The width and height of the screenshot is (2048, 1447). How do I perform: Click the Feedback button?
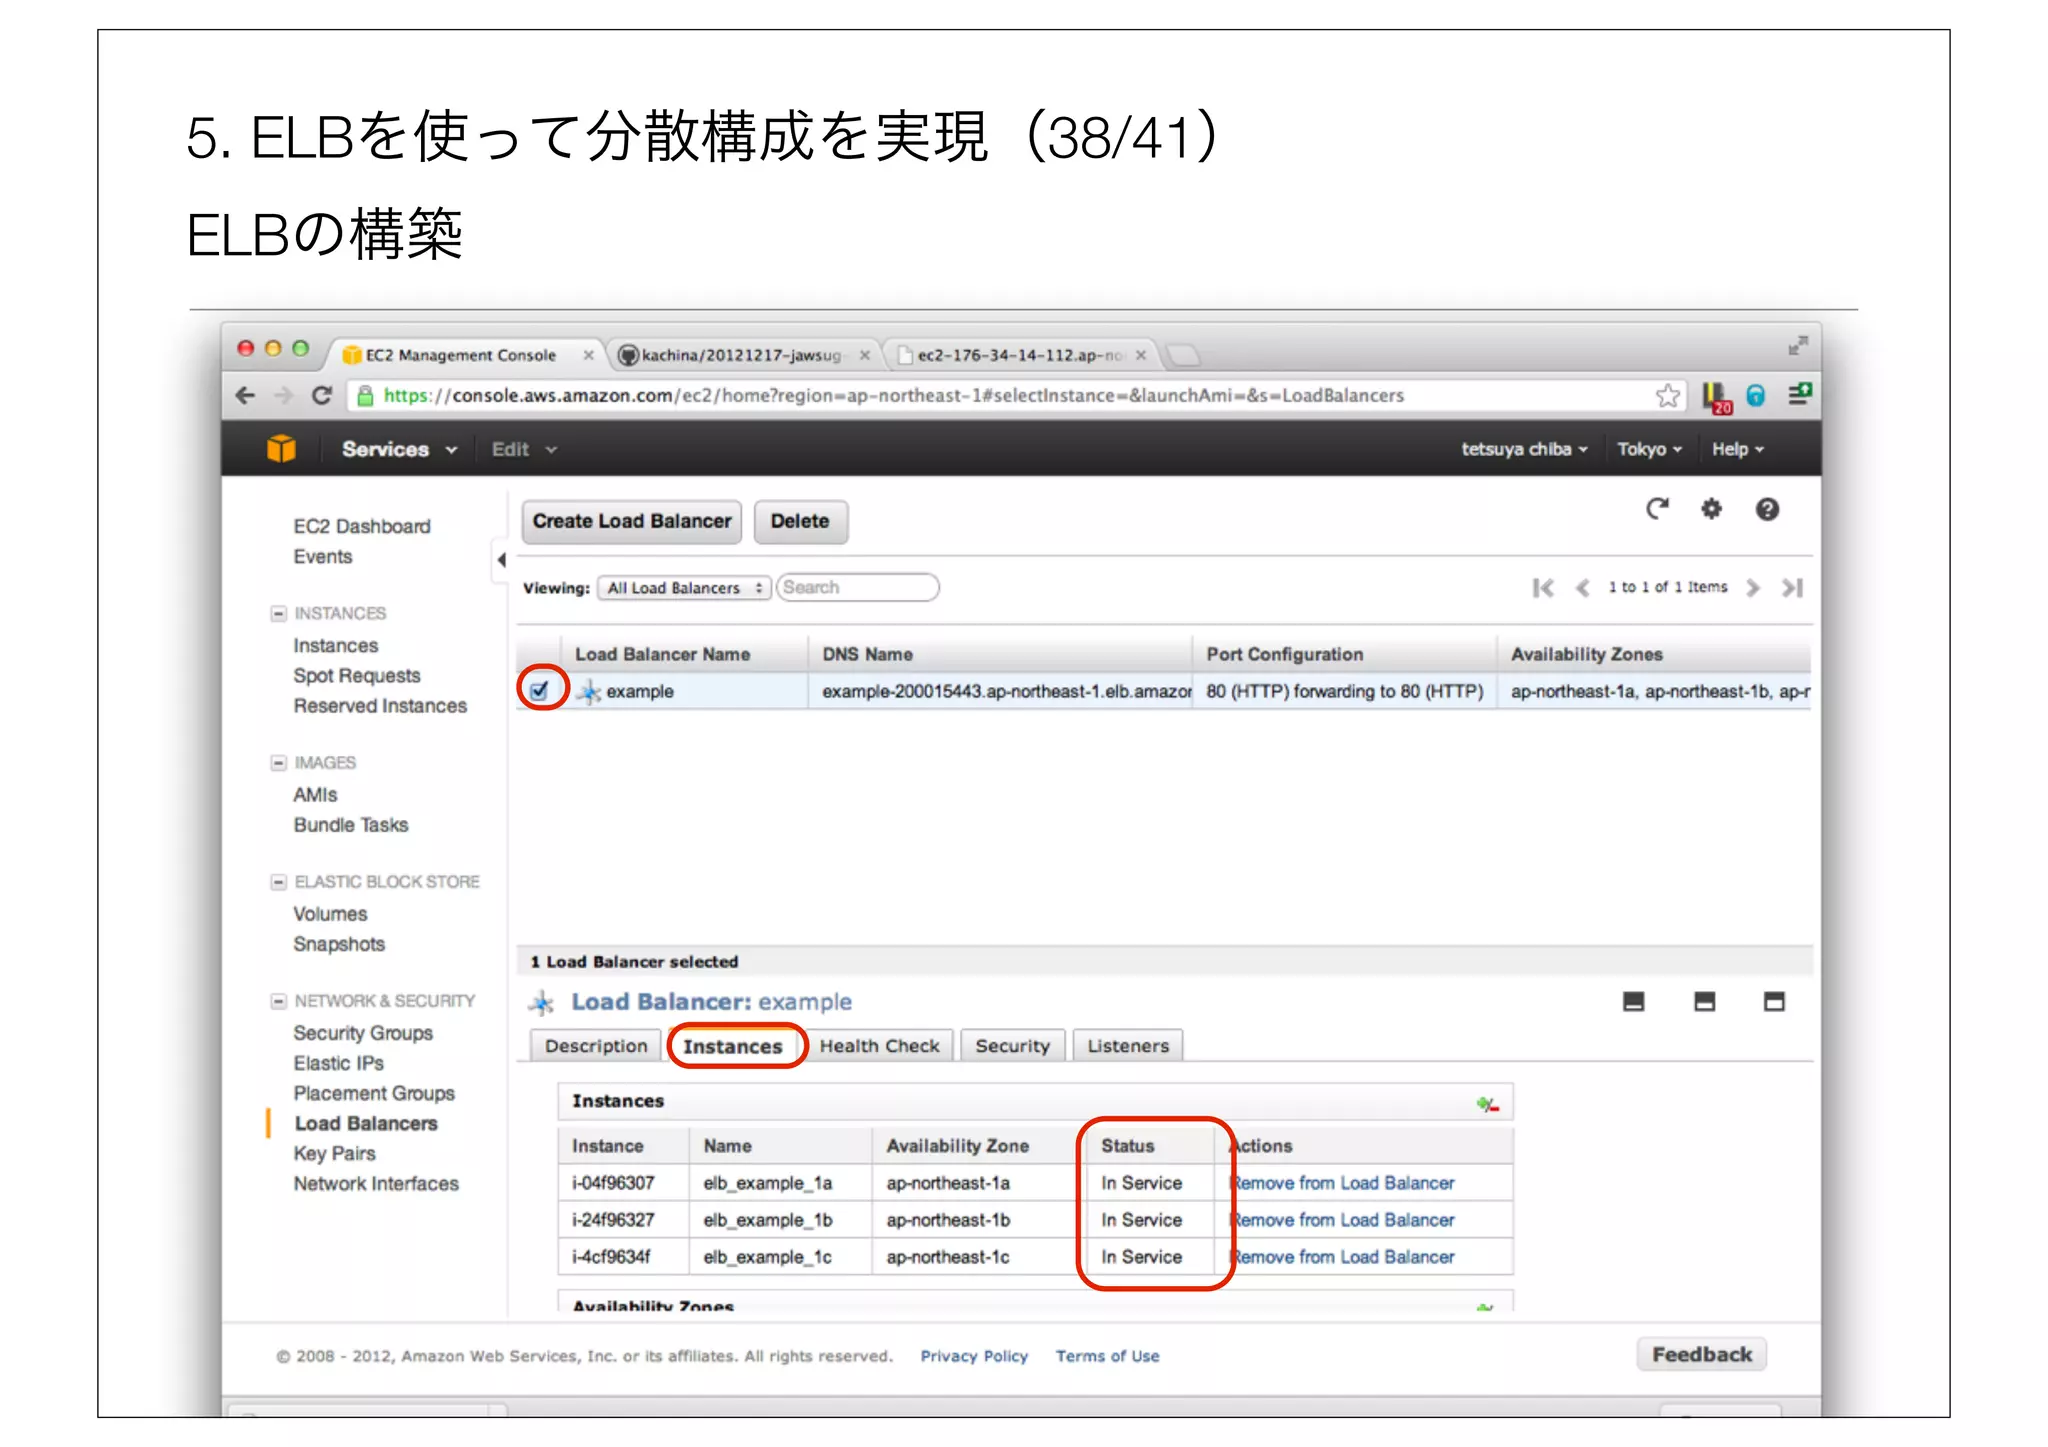click(1702, 1354)
